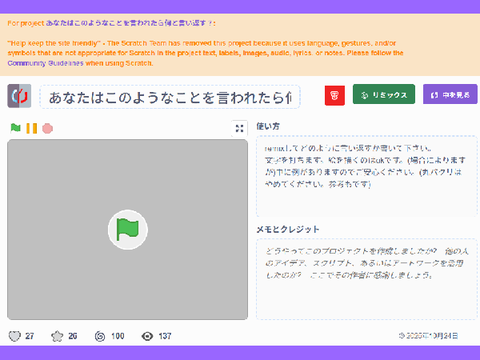Click the small green flag above stage

[x=15, y=128]
